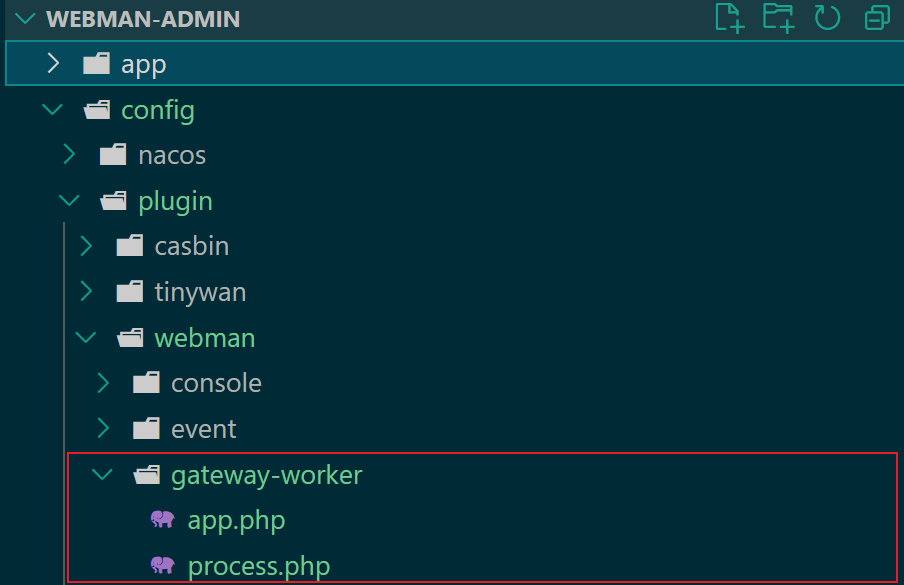
Task: Click the PHP elephant icon beside process.php
Action: click(163, 565)
